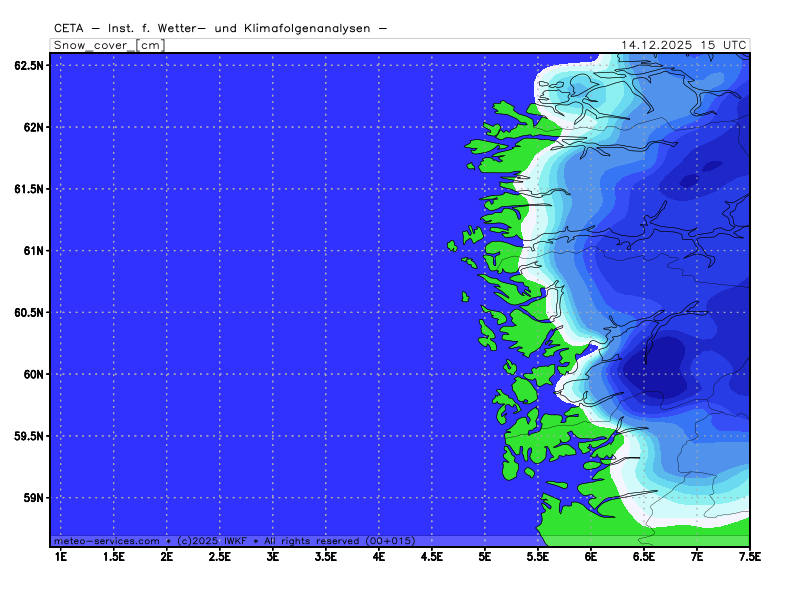Select the 3E longitude axis label

tap(273, 555)
